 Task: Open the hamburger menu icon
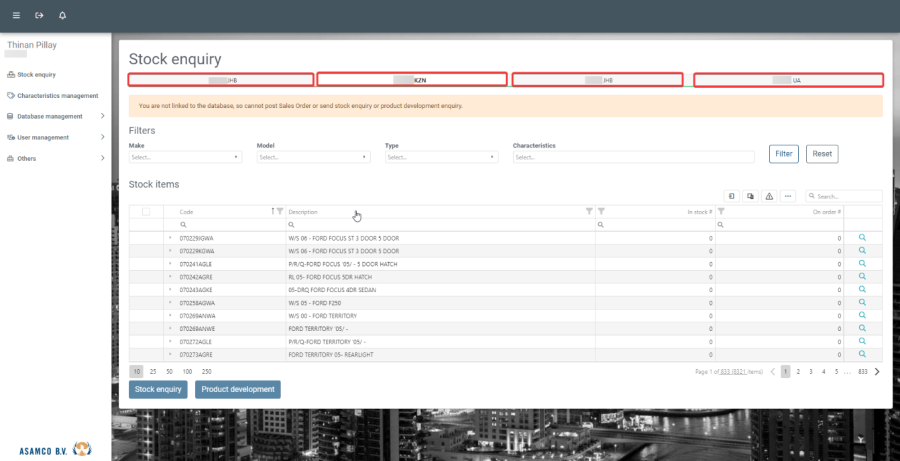[16, 16]
